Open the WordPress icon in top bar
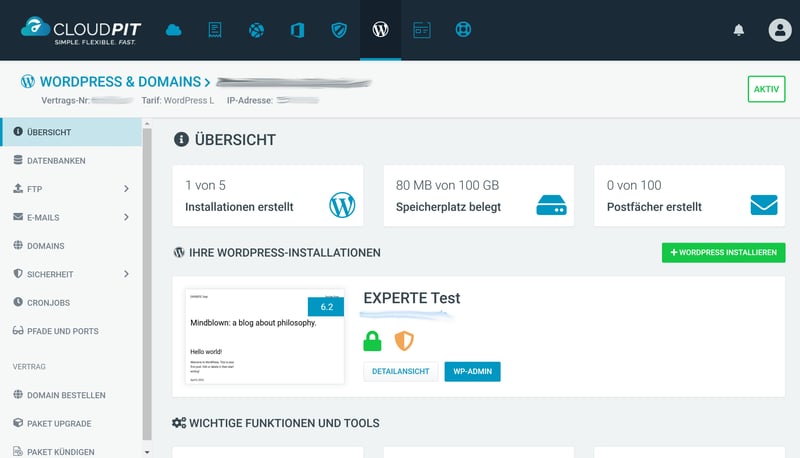The width and height of the screenshot is (800, 458). (x=380, y=30)
